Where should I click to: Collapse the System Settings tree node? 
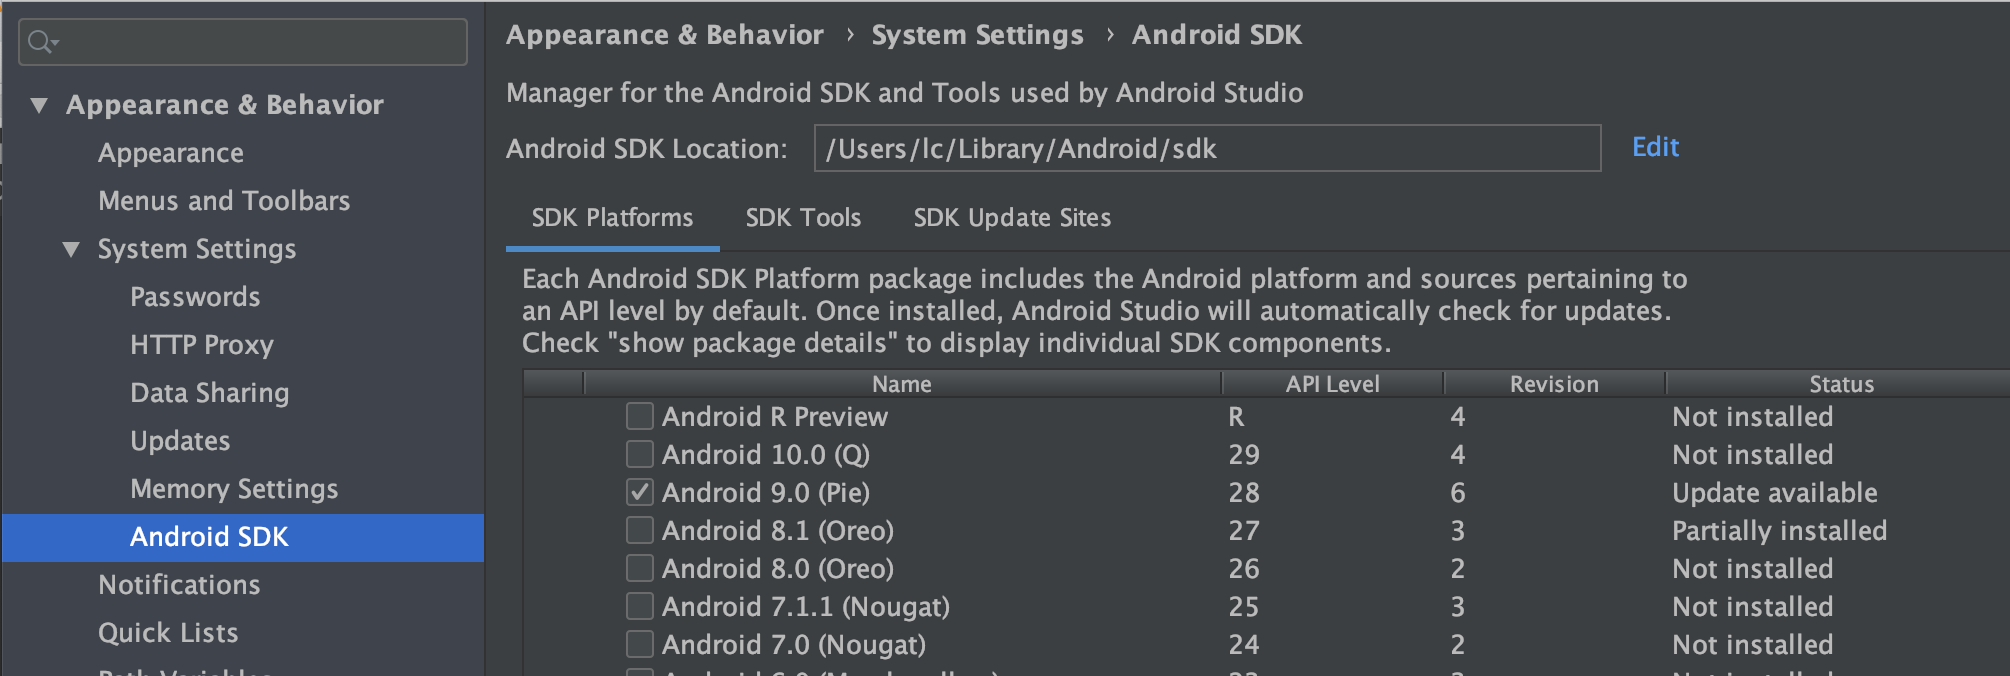pos(71,249)
